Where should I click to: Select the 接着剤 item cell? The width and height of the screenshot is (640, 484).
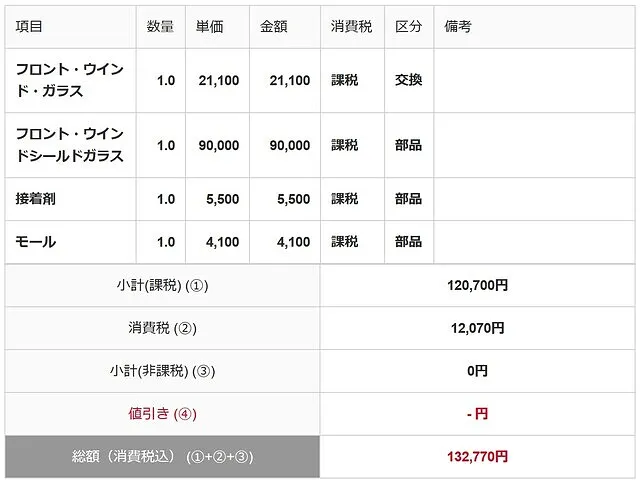36,199
